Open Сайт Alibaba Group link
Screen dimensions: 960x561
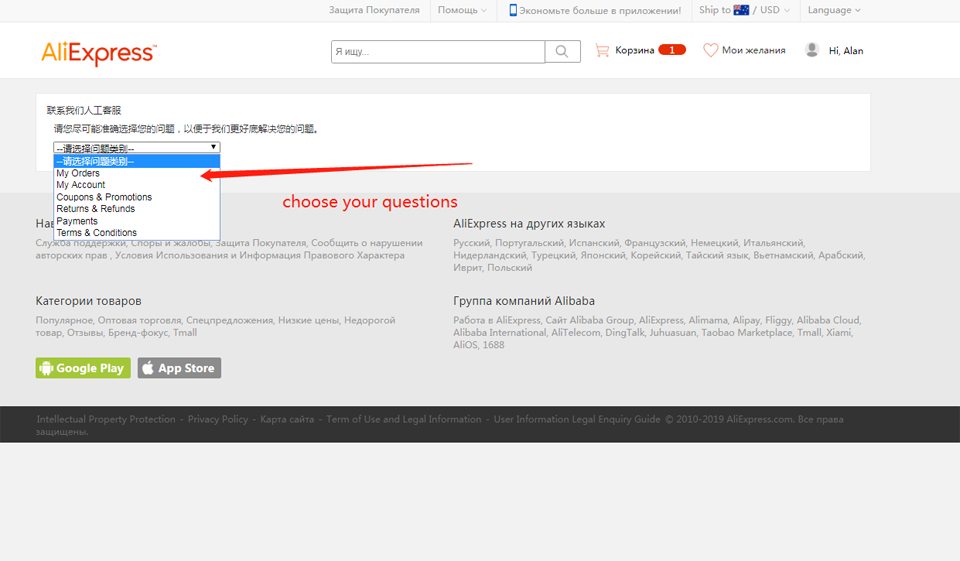590,320
